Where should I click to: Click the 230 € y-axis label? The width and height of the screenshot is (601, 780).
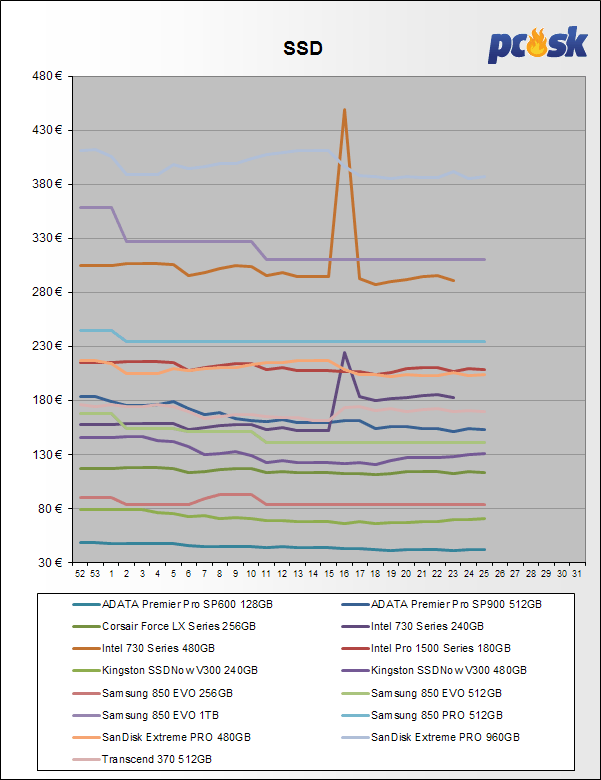47,346
